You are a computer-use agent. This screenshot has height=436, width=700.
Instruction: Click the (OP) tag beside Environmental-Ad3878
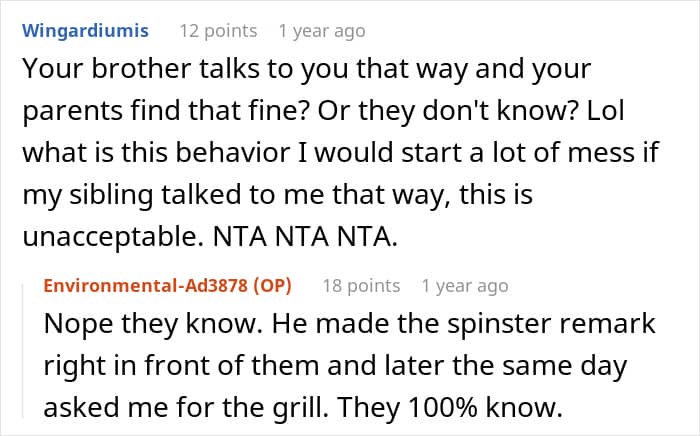(272, 286)
